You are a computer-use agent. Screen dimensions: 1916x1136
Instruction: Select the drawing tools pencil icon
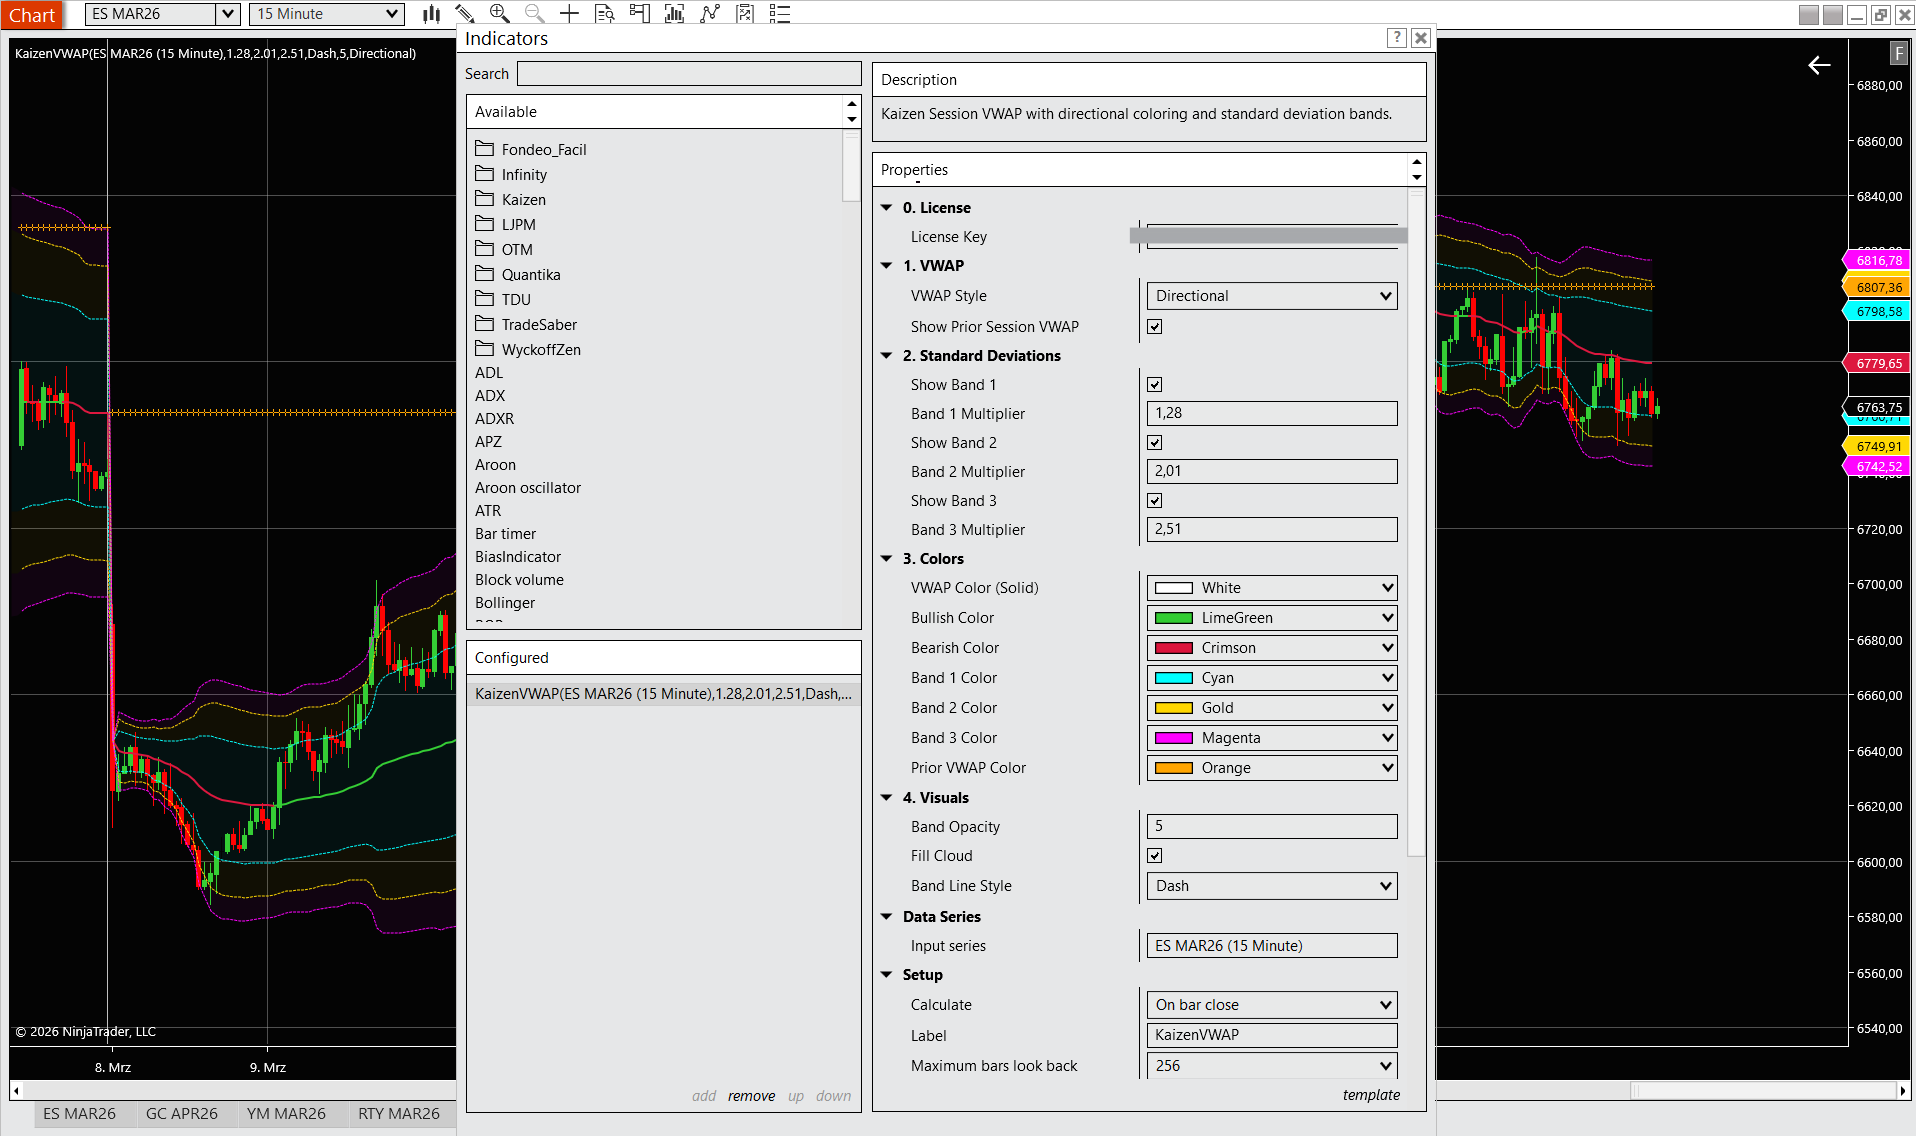(x=465, y=14)
